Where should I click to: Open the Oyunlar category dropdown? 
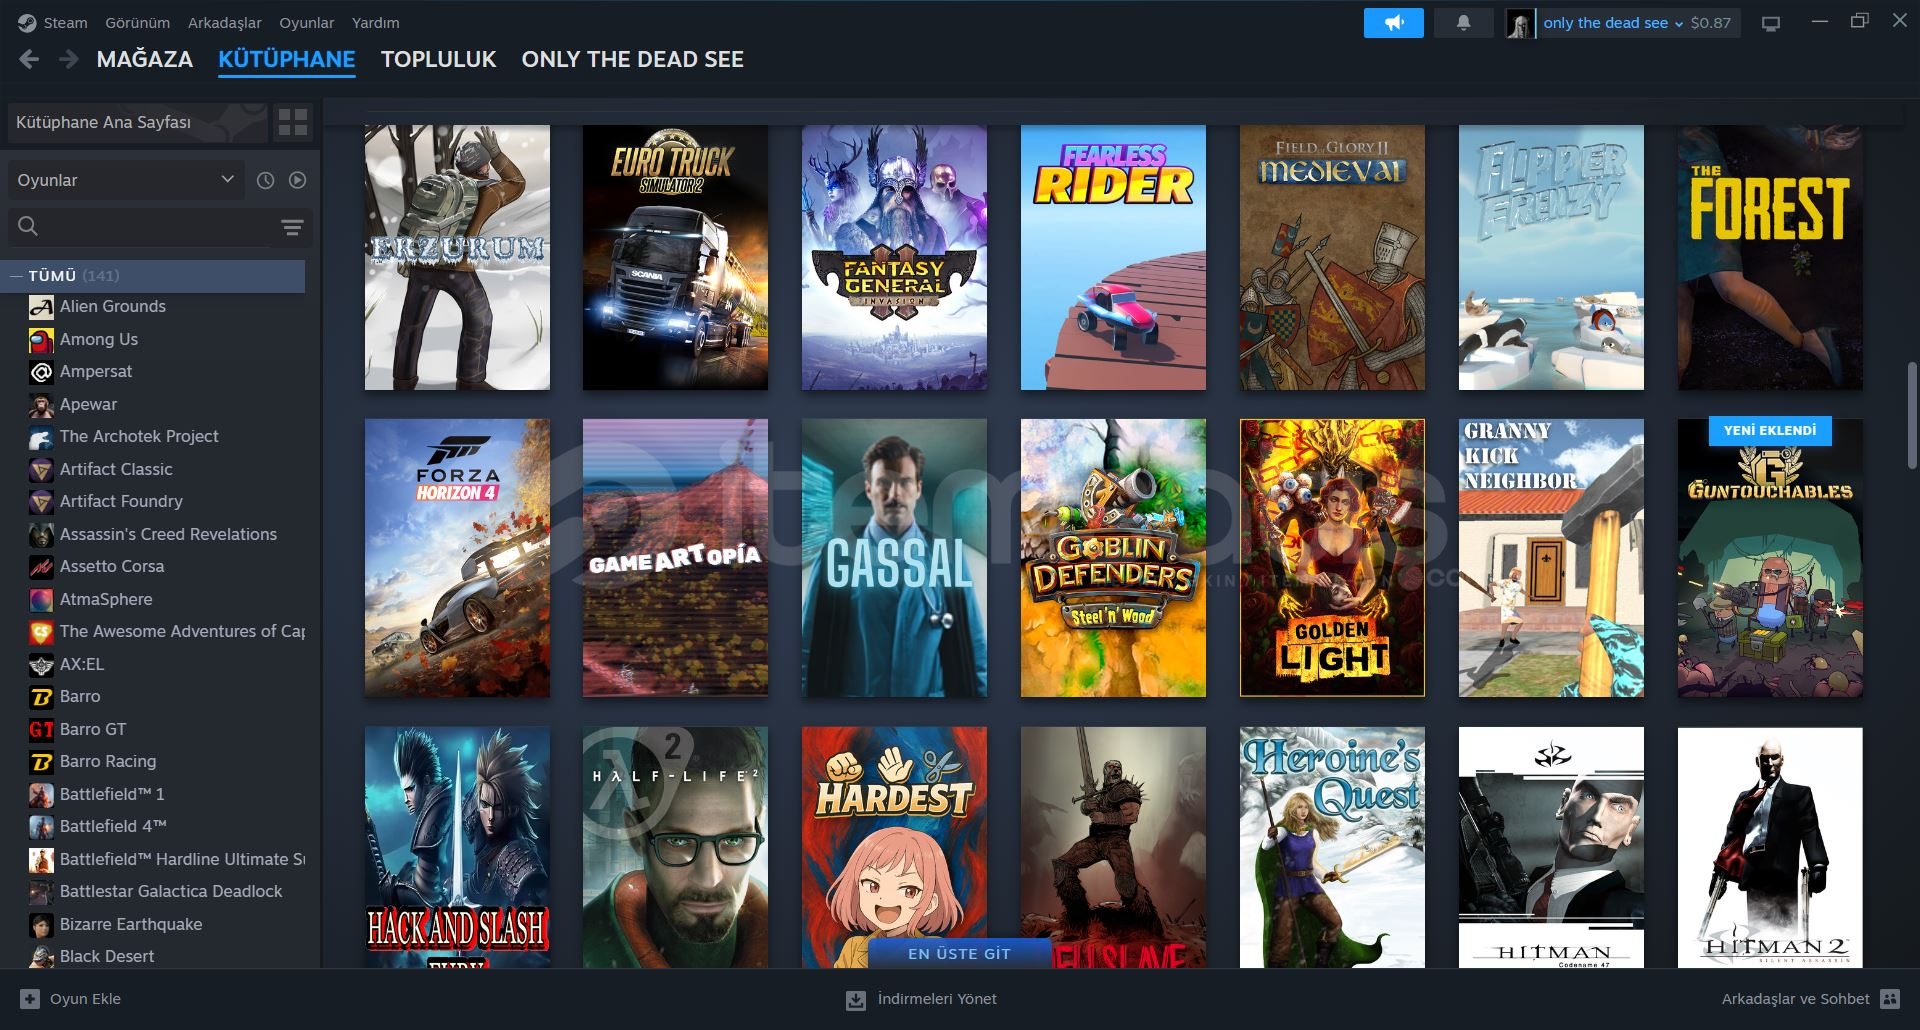[126, 180]
